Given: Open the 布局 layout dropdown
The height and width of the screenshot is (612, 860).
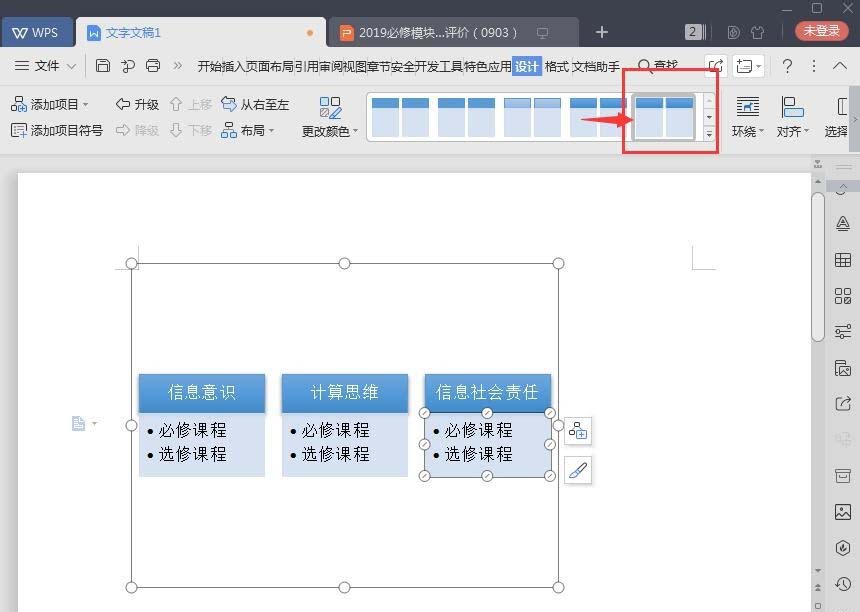Looking at the screenshot, I should 247,131.
